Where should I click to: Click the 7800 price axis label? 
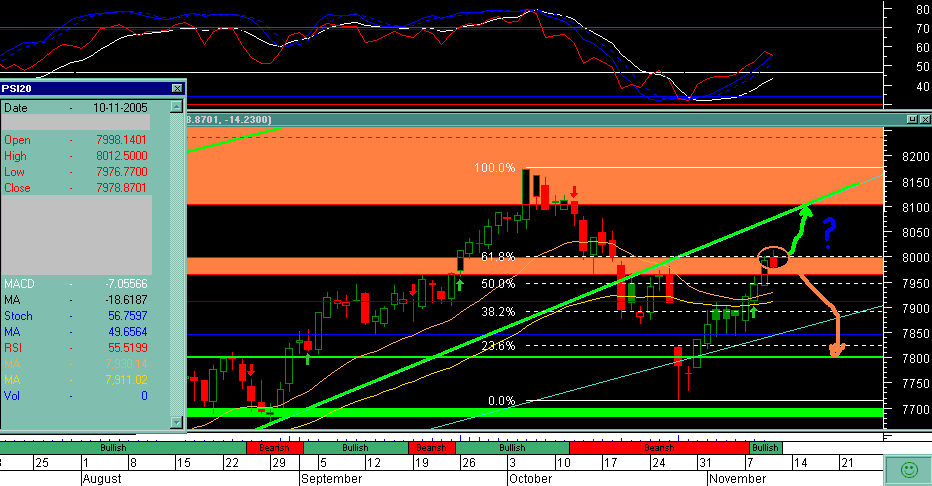[915, 359]
